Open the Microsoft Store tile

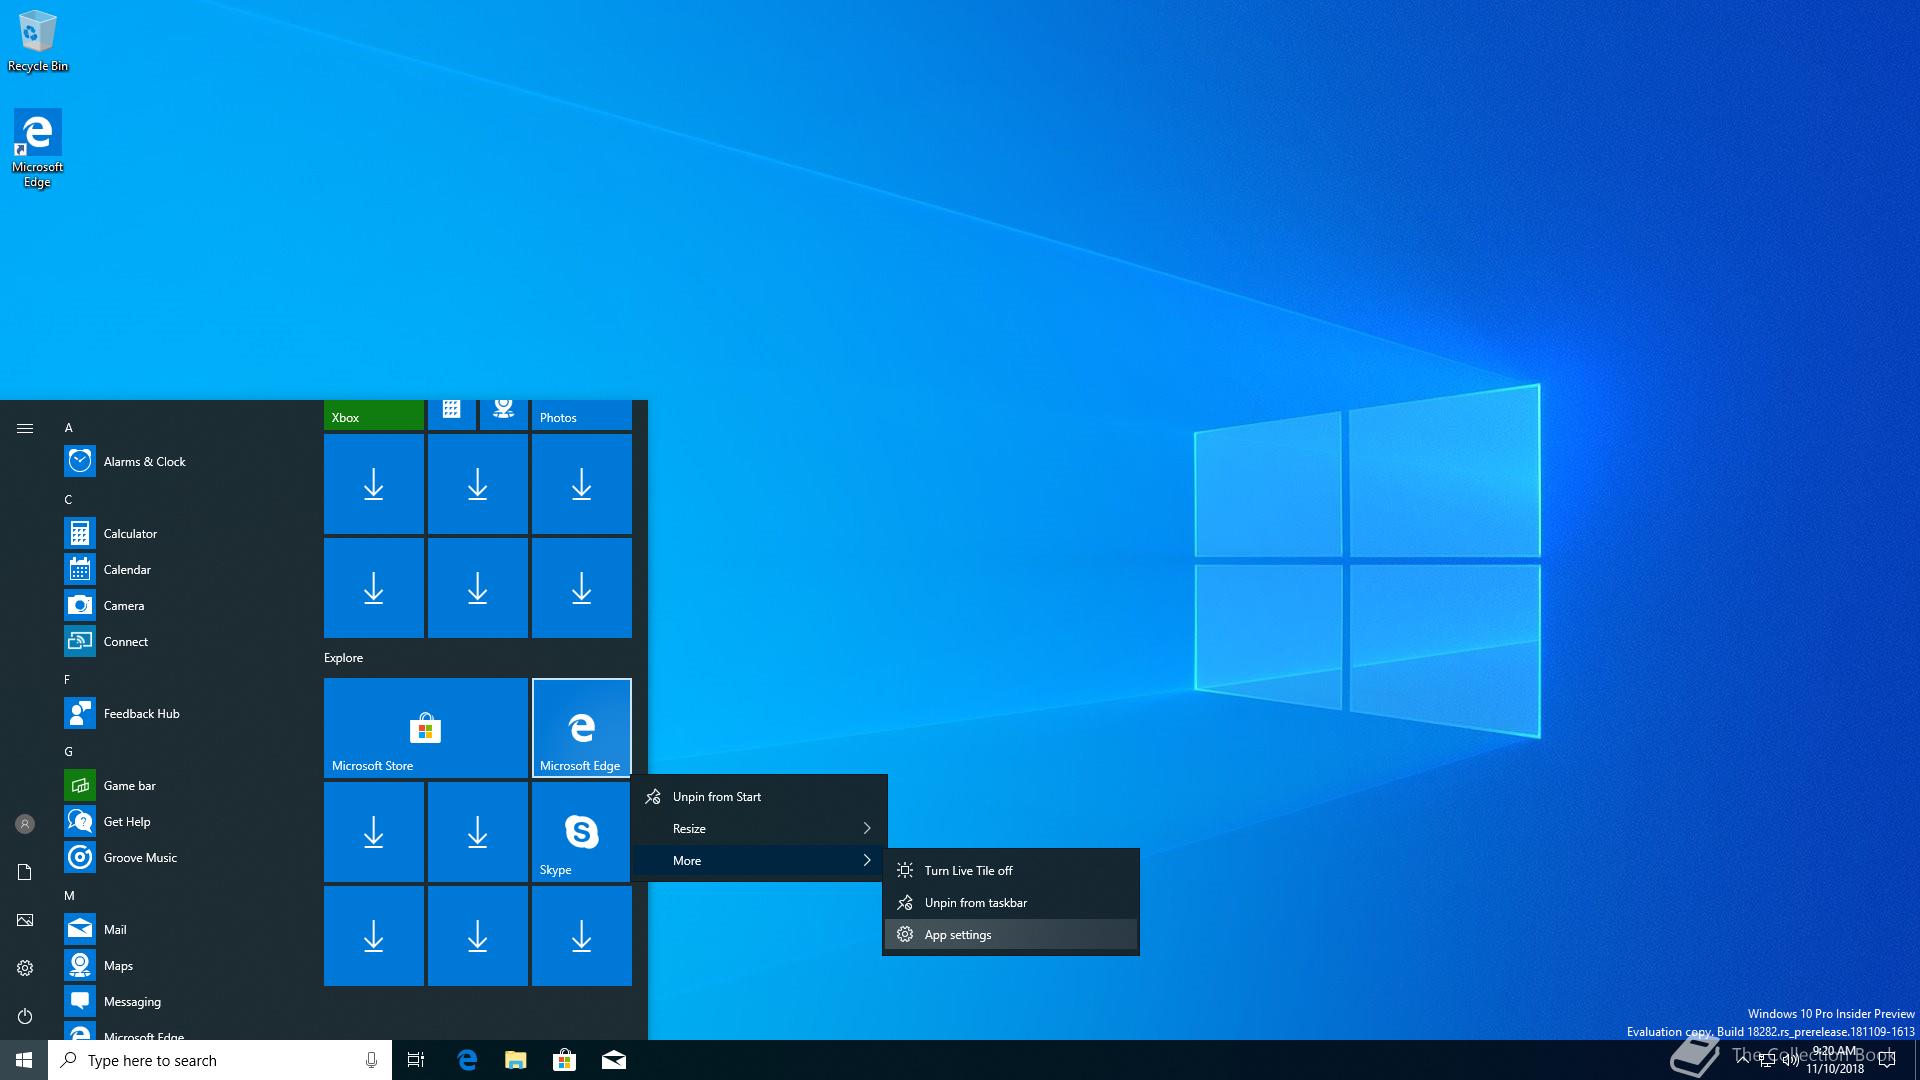click(x=426, y=728)
